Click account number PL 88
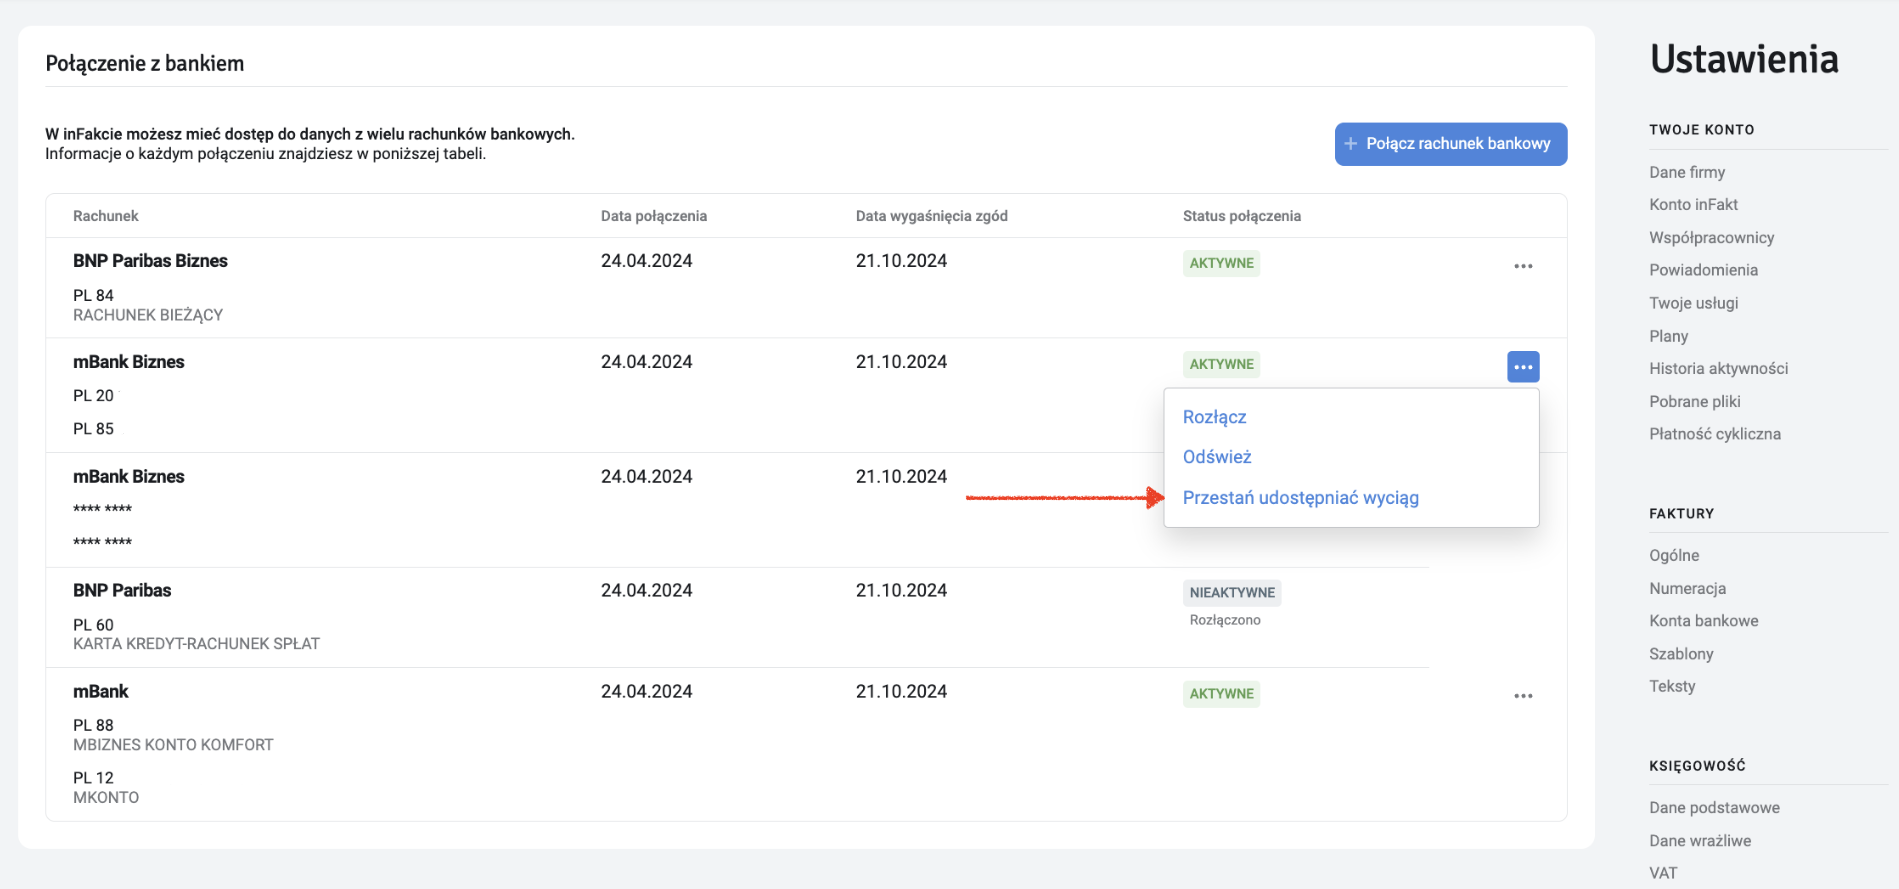The width and height of the screenshot is (1899, 889). [93, 725]
